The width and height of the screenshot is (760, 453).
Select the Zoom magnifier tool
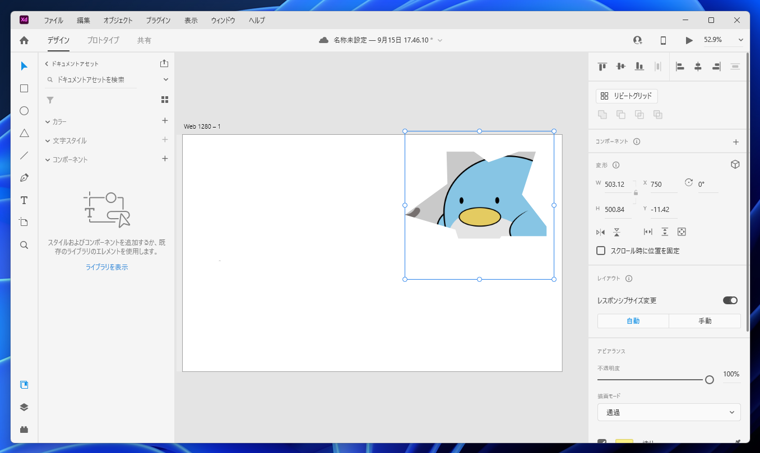(24, 245)
